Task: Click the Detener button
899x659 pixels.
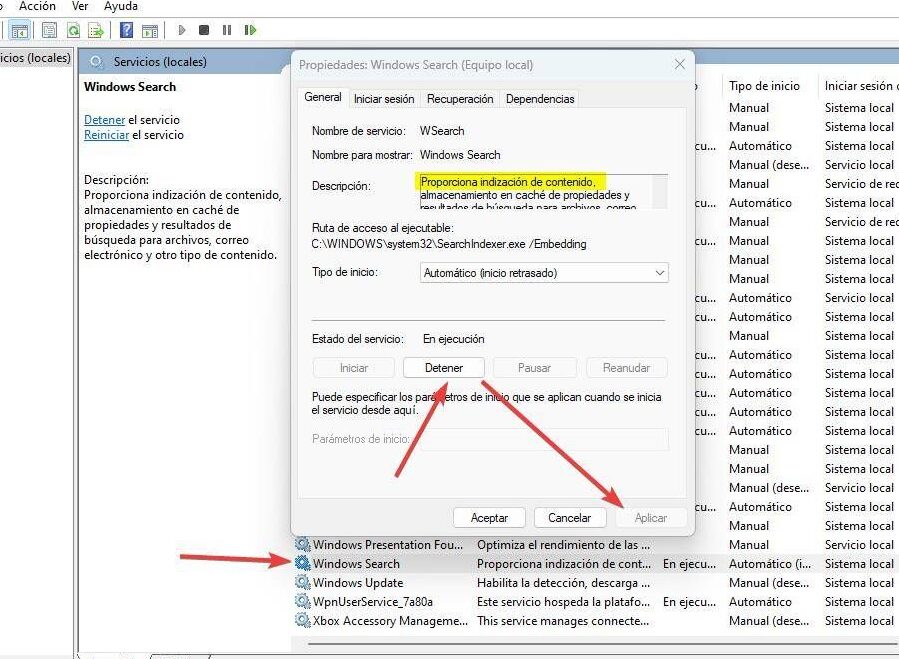Action: [x=443, y=367]
